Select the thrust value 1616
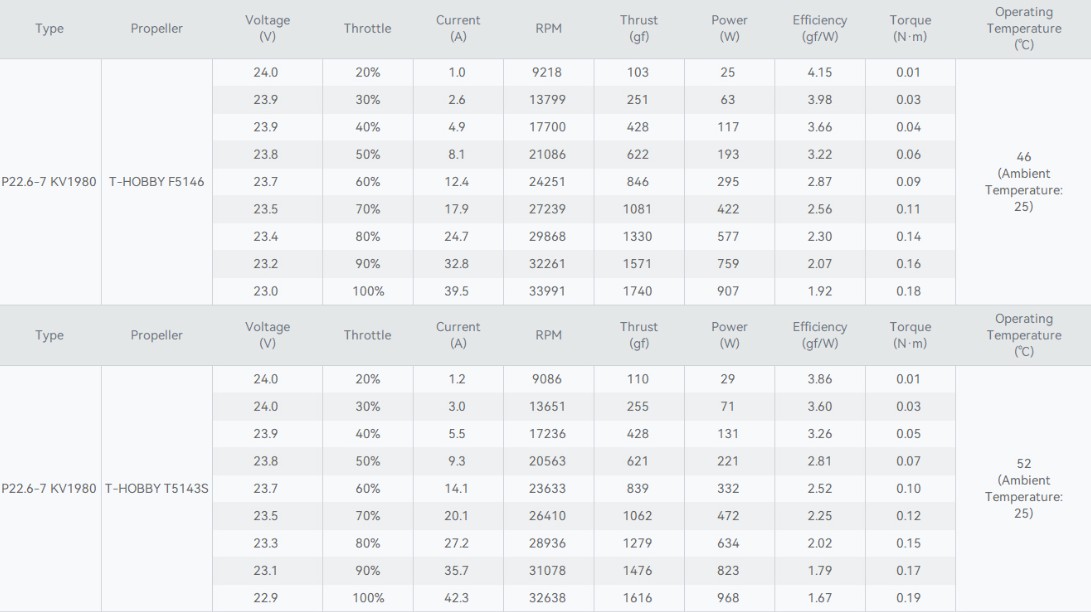 tap(638, 598)
